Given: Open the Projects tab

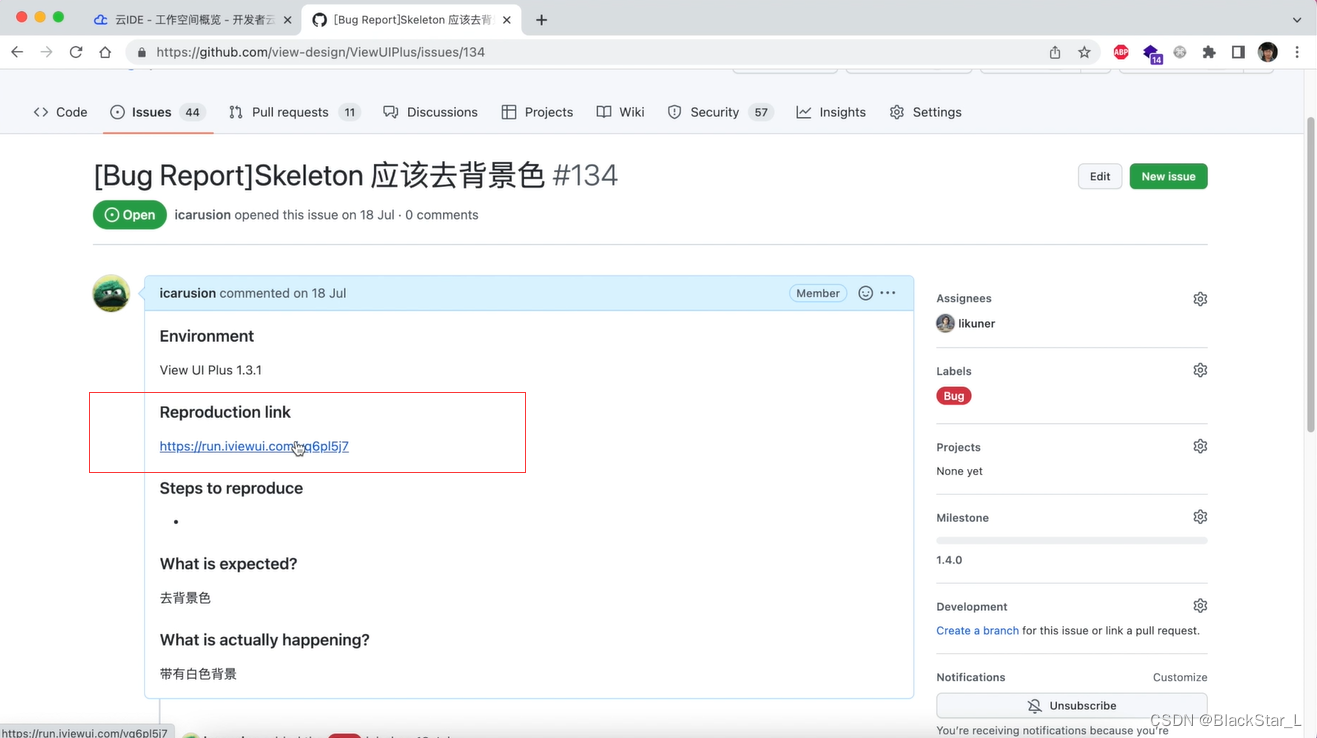Looking at the screenshot, I should click(537, 112).
